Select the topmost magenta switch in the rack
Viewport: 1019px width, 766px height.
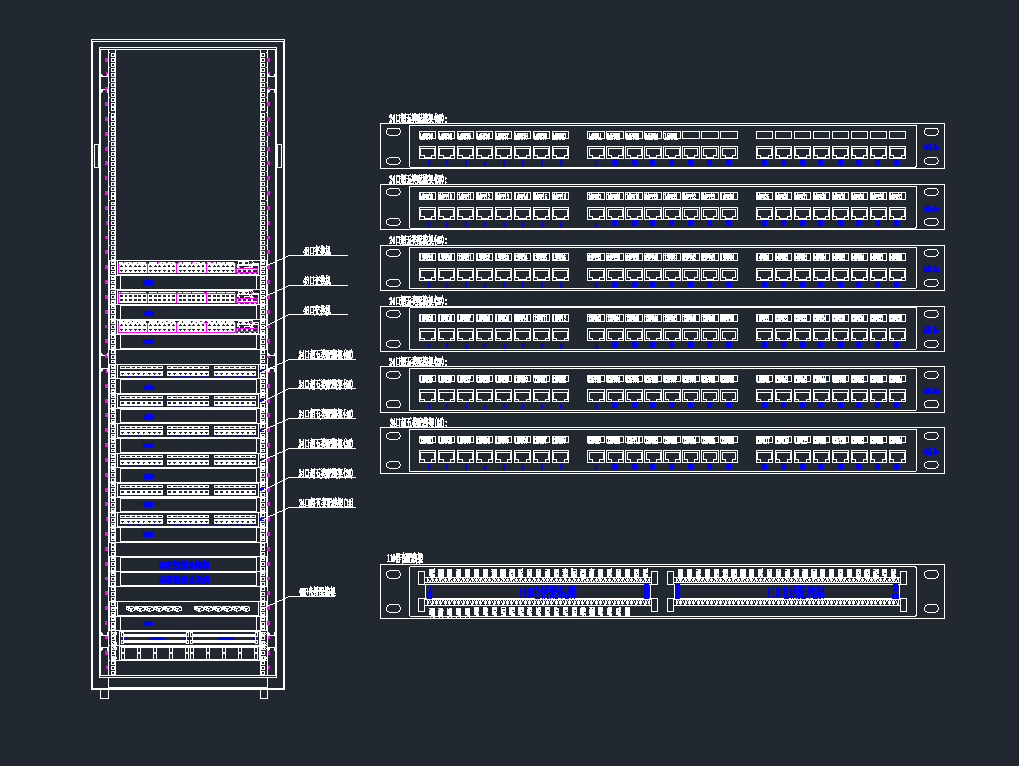coord(188,268)
